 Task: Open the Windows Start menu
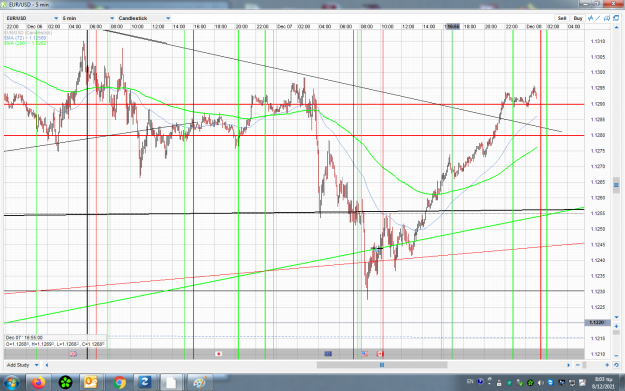pyautogui.click(x=11, y=383)
